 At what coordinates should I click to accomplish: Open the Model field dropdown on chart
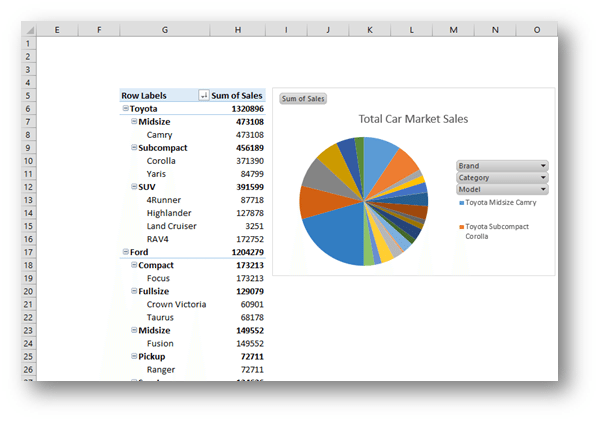click(x=543, y=189)
